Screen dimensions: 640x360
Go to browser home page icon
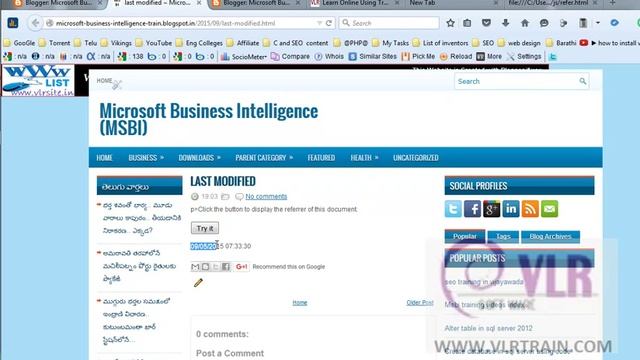tap(524, 23)
